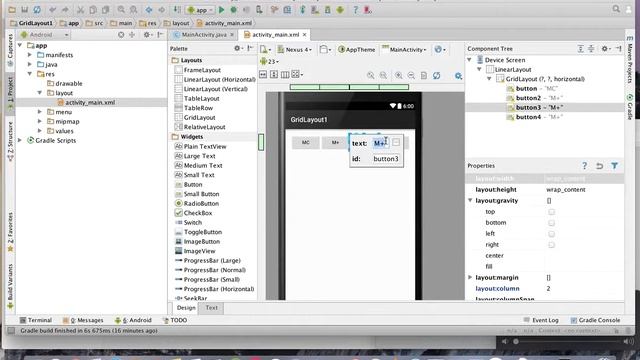Start debugging with the green bug icon

233,10
